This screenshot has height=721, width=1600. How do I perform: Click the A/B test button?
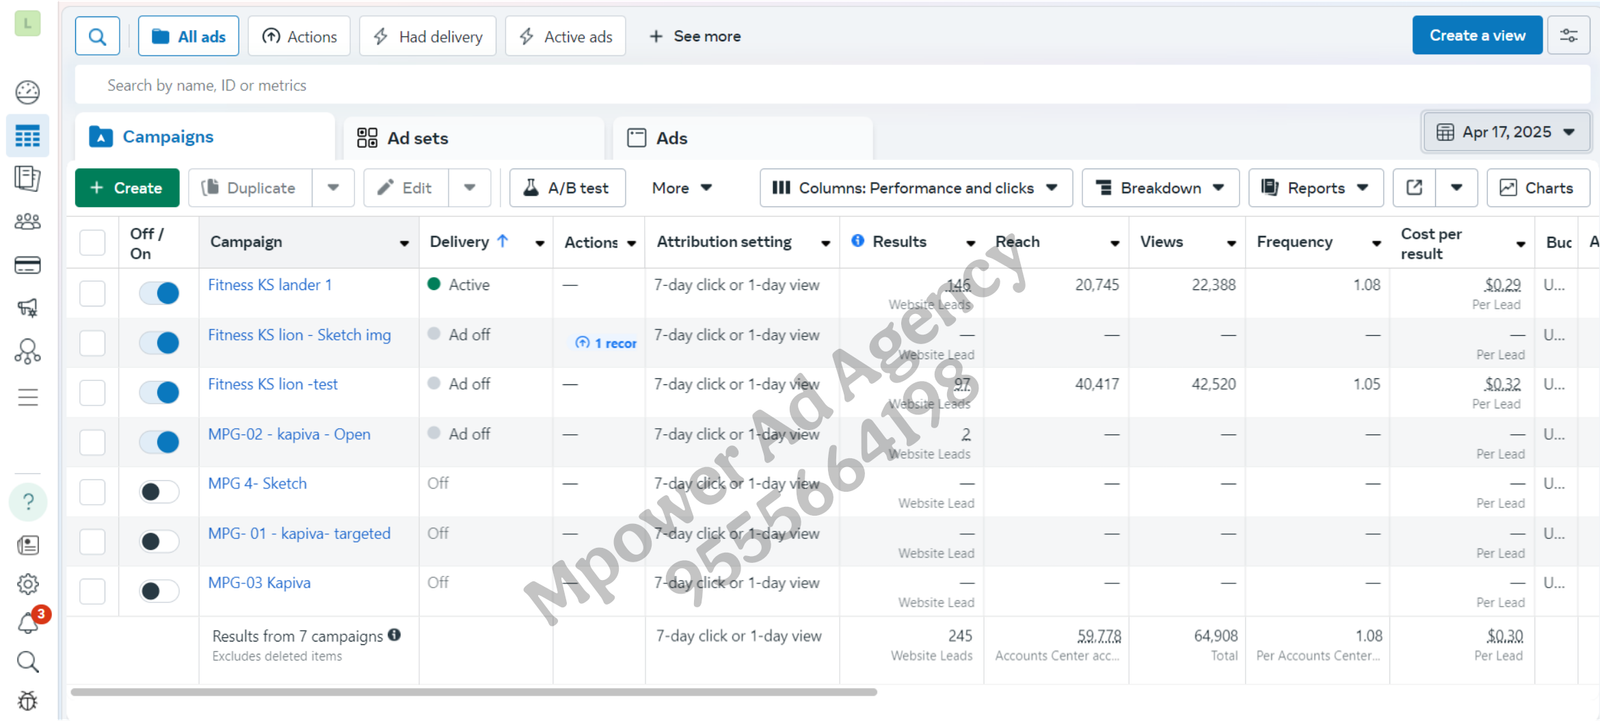coord(567,188)
